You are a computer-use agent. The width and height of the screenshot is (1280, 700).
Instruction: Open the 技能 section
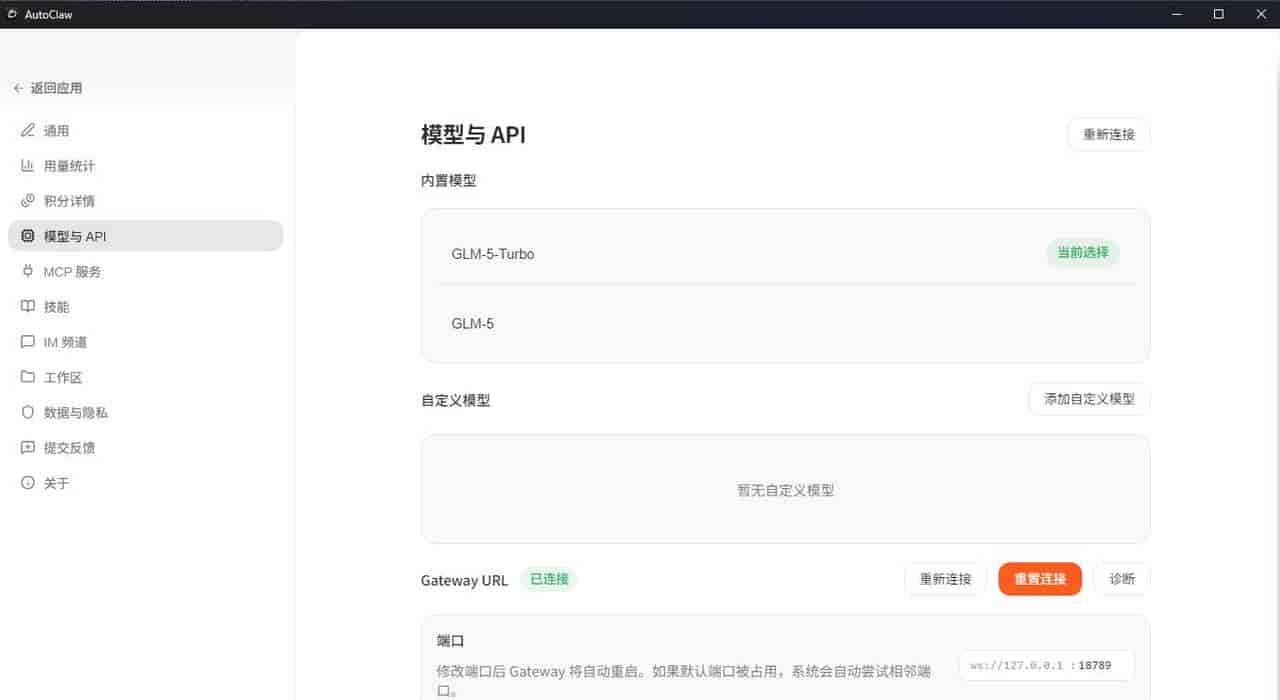[x=146, y=307]
